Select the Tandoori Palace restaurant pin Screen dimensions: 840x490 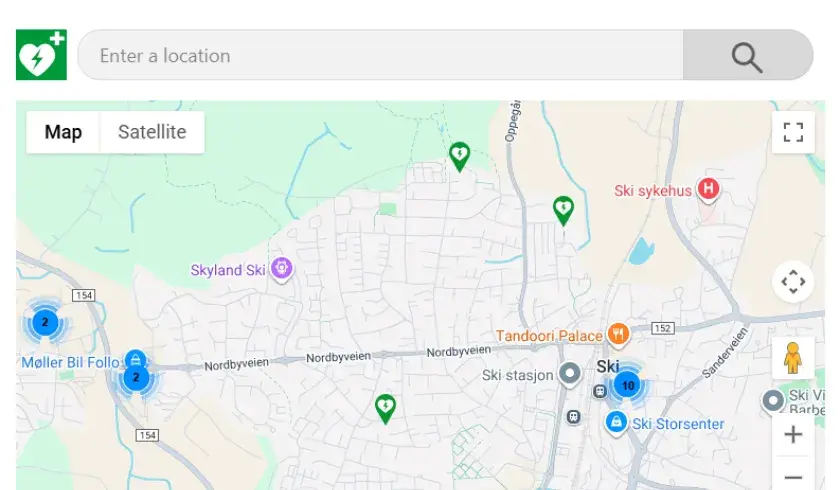(619, 335)
